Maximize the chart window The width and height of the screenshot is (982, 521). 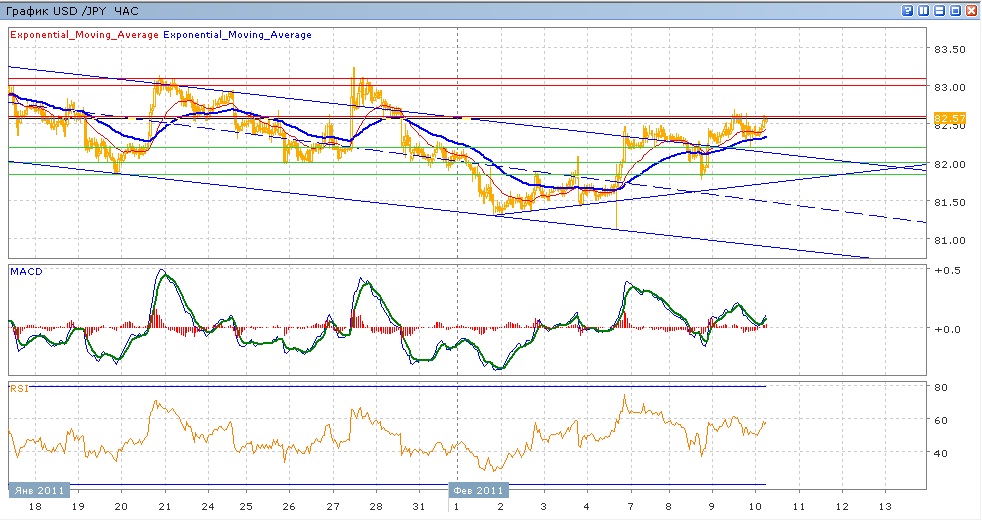click(x=956, y=10)
